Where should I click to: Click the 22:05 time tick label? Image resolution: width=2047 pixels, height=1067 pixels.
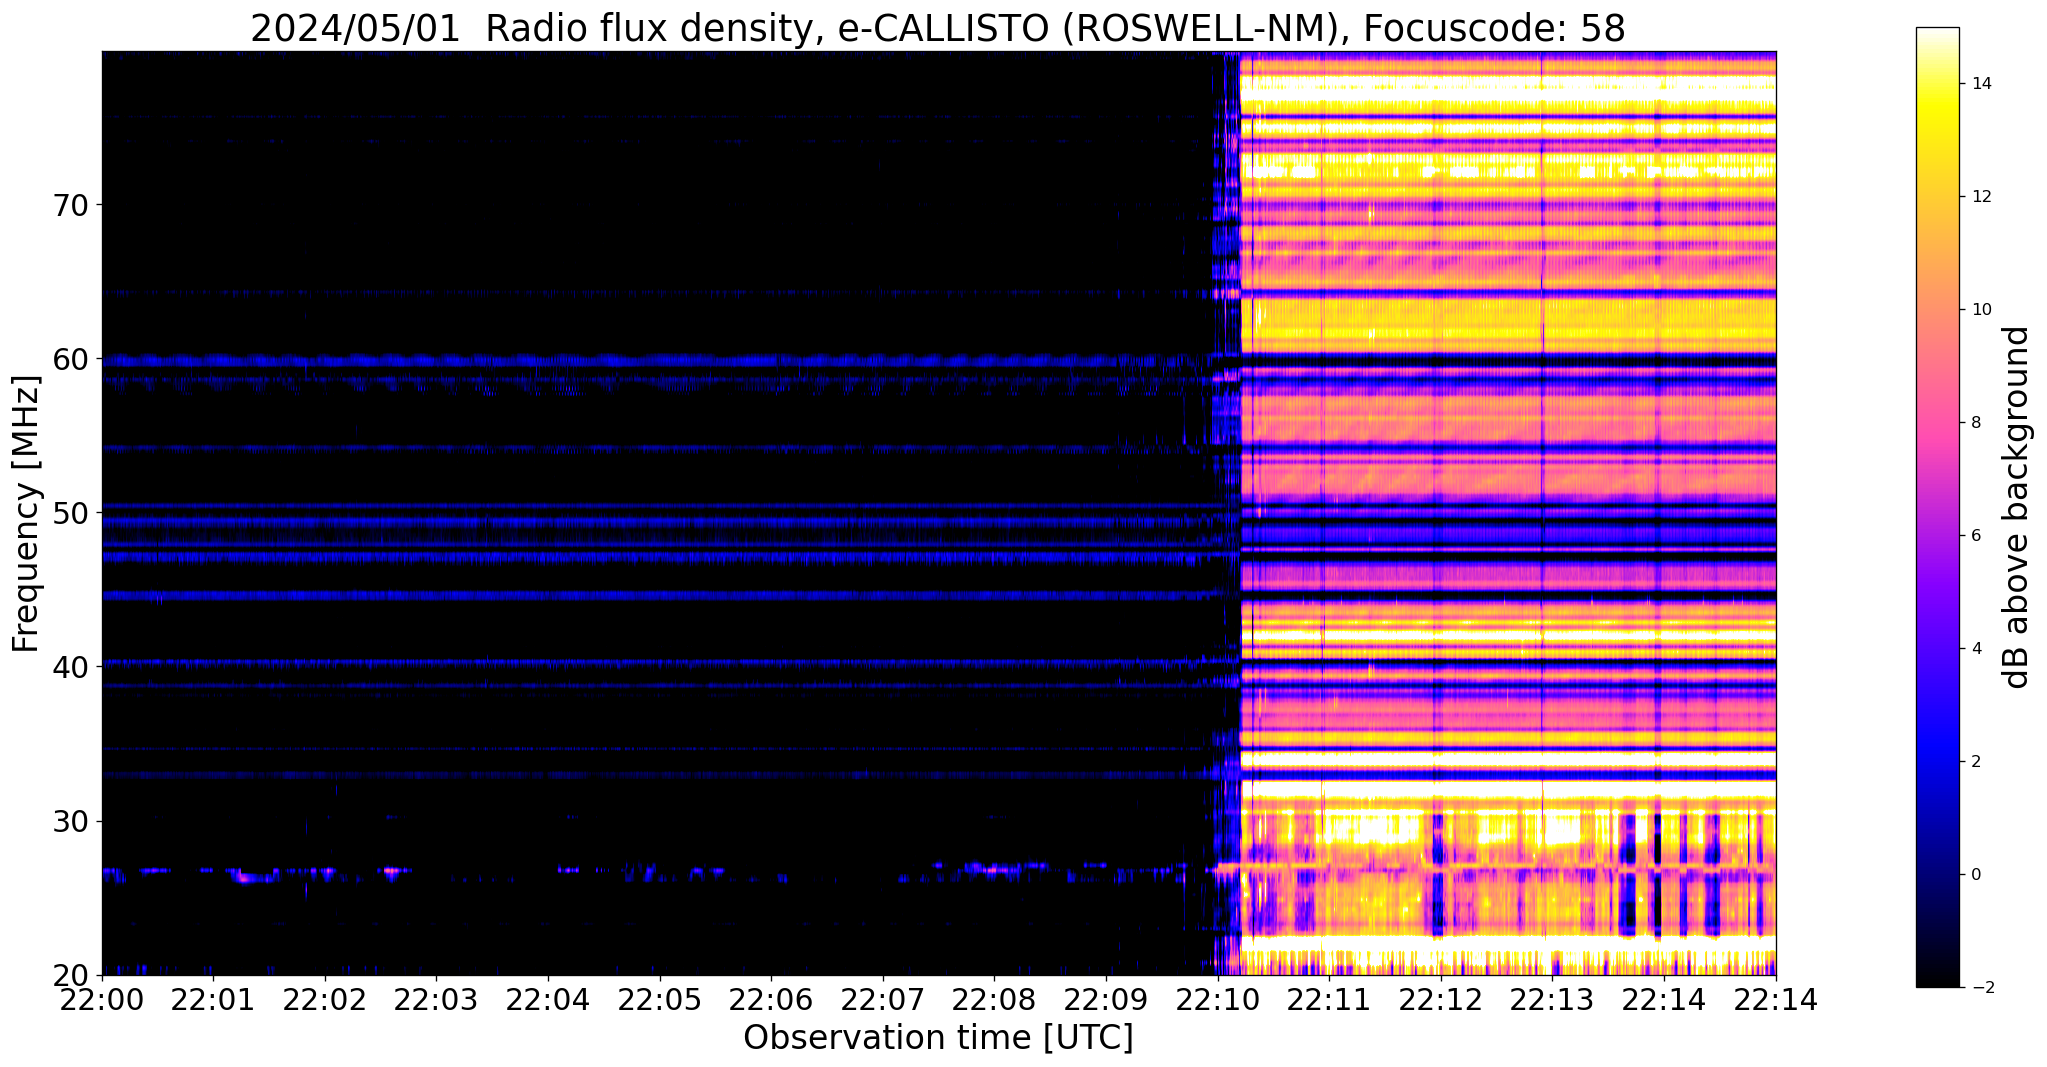click(x=660, y=999)
